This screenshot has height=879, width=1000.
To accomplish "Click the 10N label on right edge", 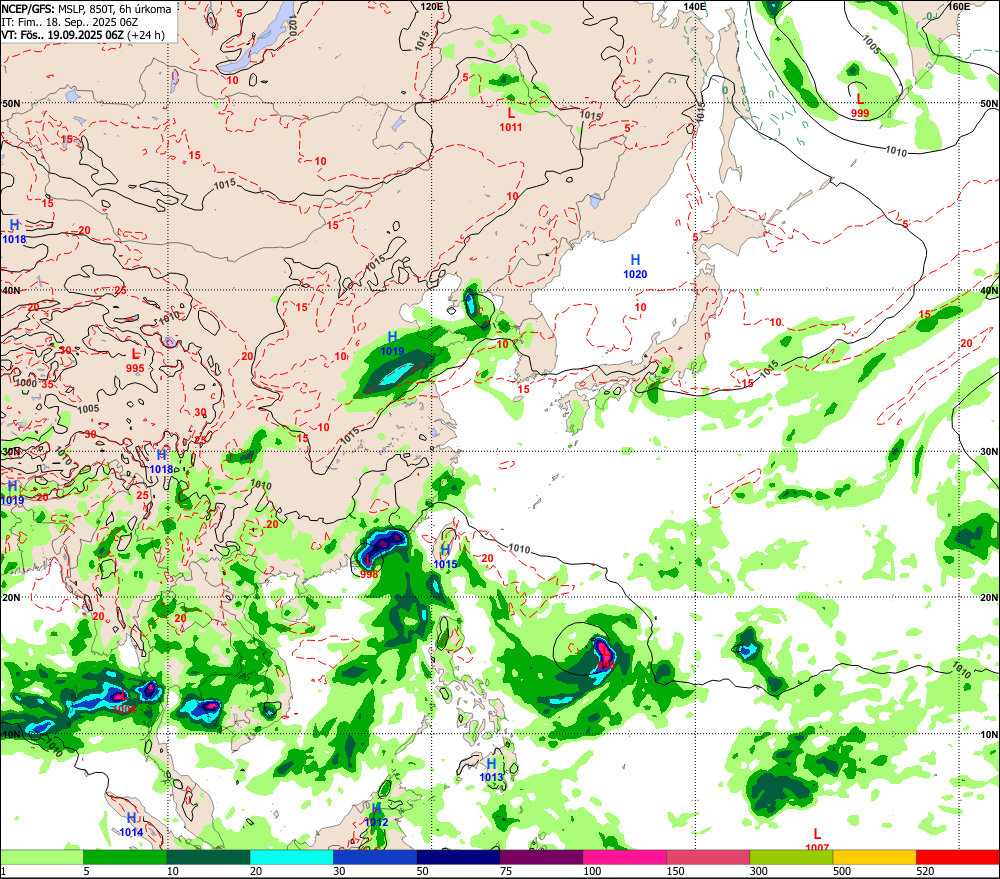I will (x=989, y=734).
